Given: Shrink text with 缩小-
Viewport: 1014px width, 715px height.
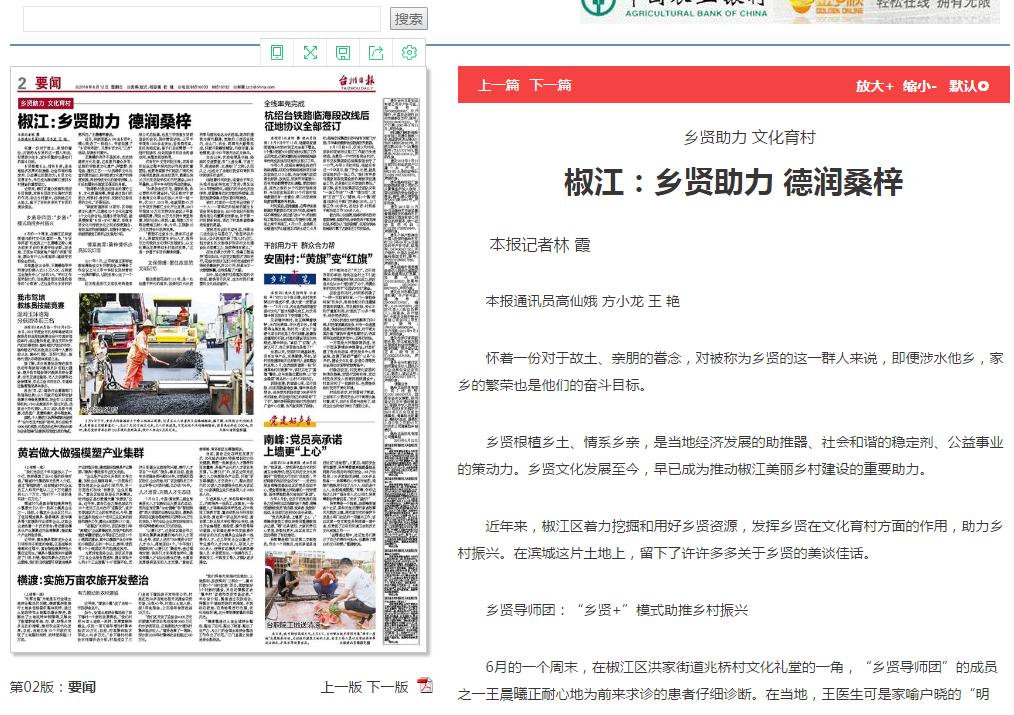Looking at the screenshot, I should (x=919, y=86).
